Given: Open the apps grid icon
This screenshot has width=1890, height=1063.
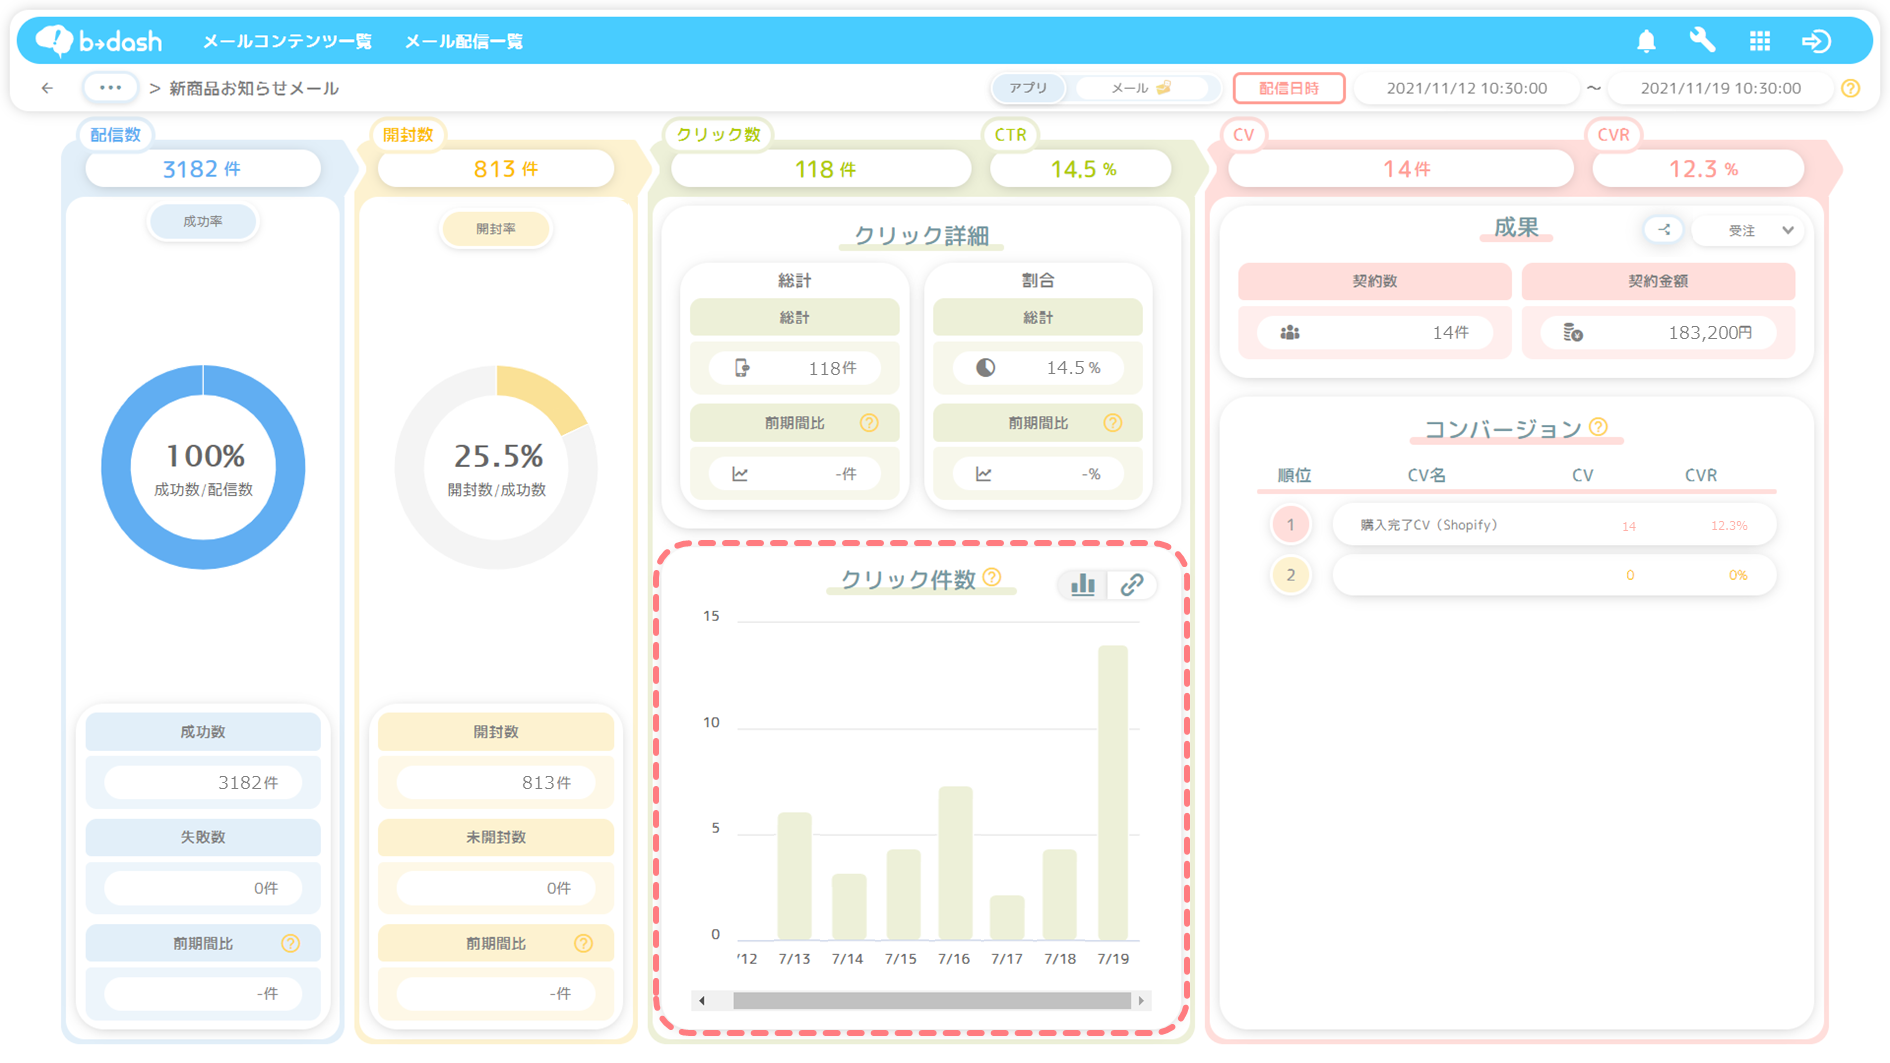Looking at the screenshot, I should (1759, 41).
